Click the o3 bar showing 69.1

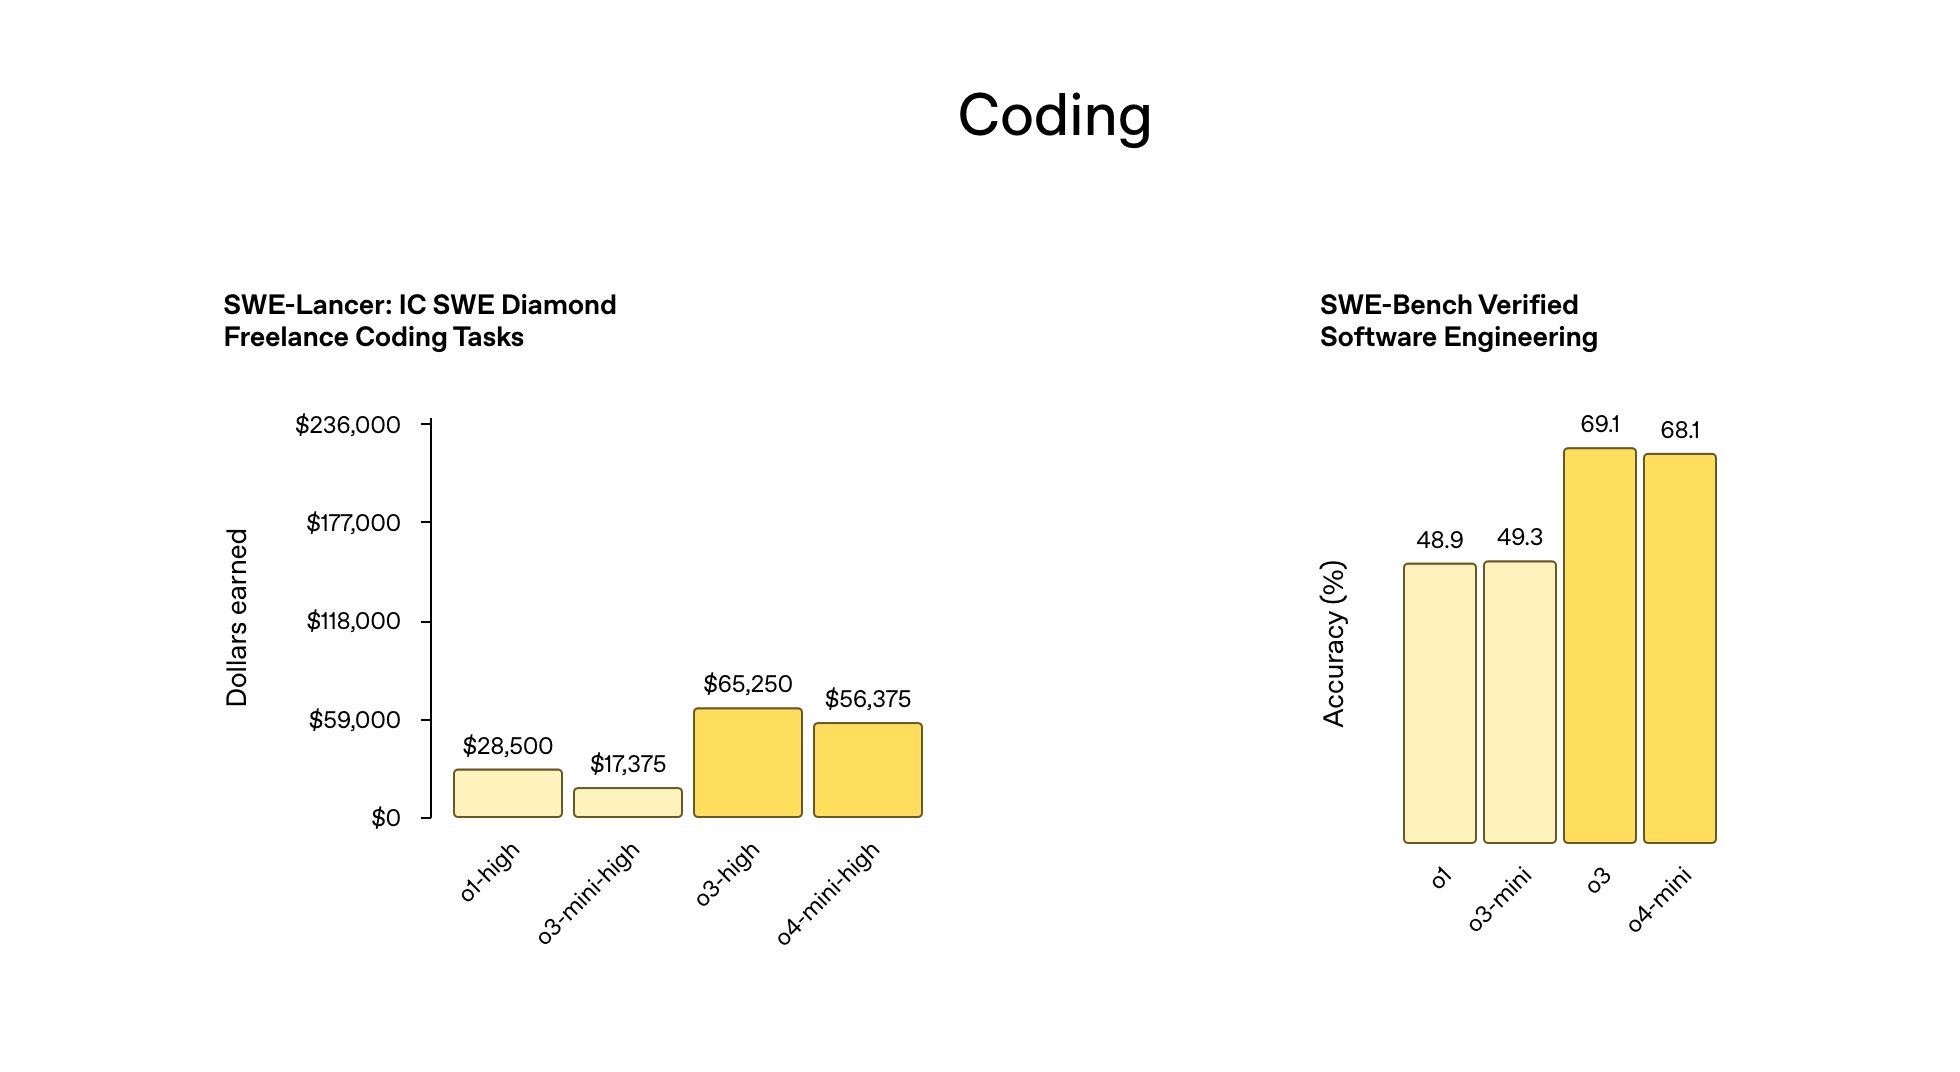pos(1600,645)
